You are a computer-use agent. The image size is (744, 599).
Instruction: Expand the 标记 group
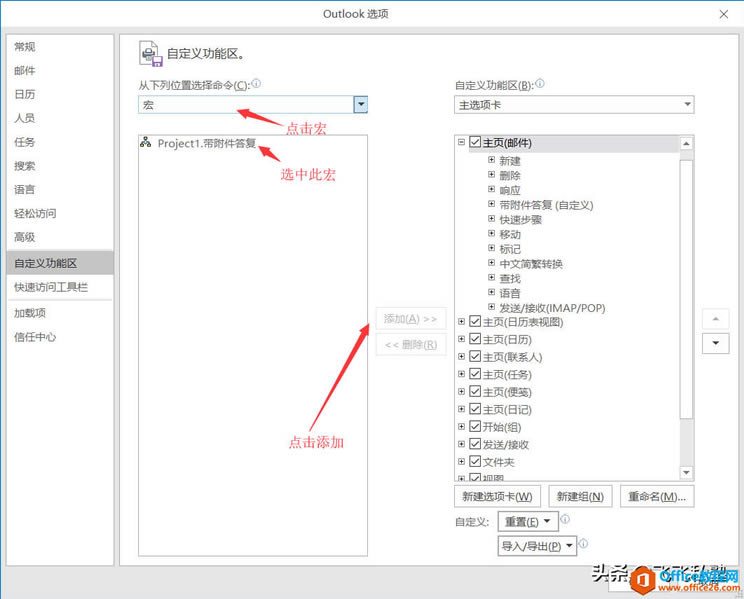(x=492, y=248)
